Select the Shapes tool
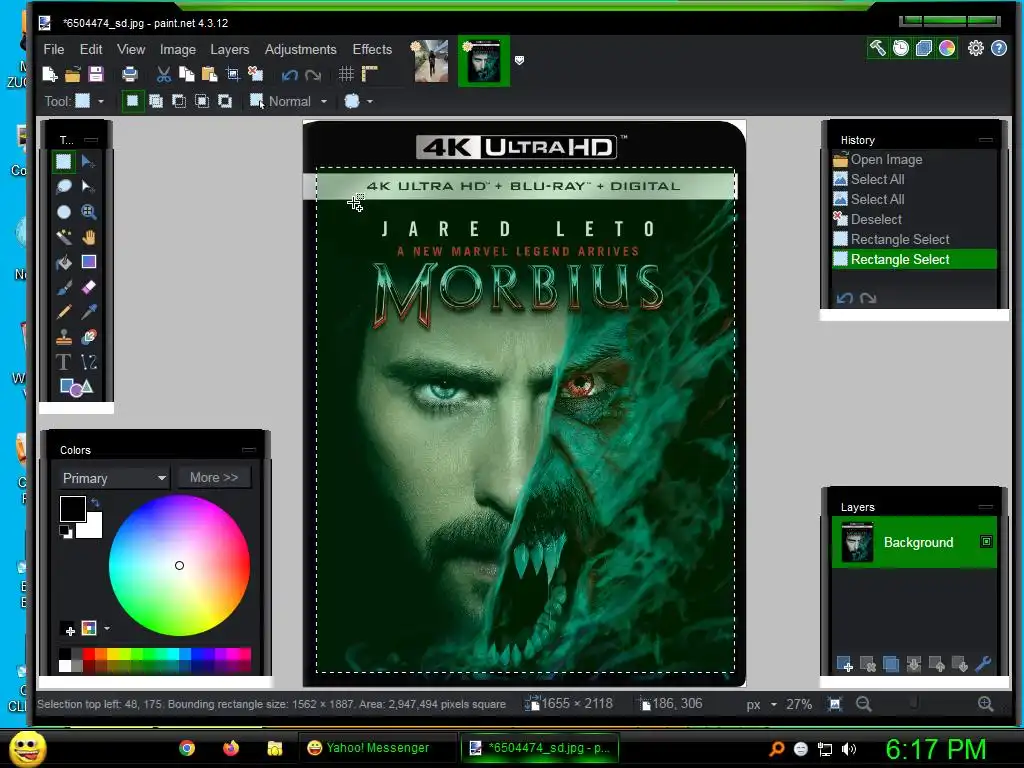 tap(76, 387)
